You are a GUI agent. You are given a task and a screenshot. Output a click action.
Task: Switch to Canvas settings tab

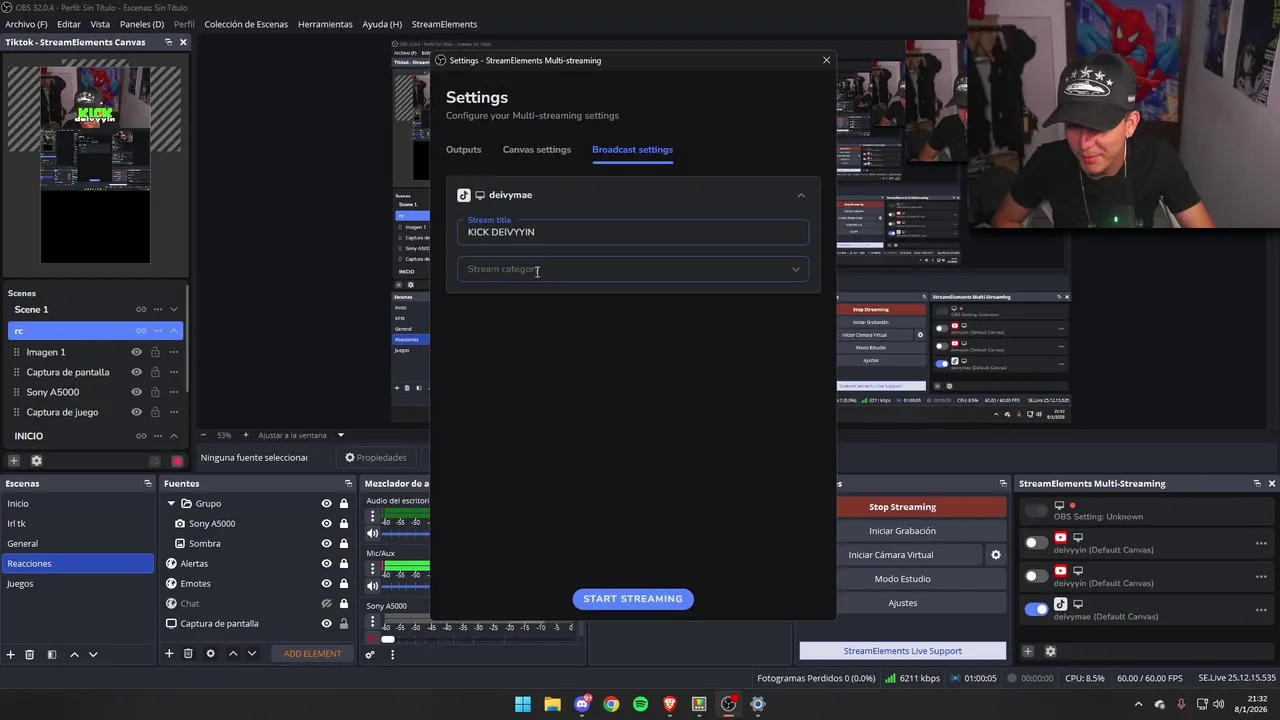pos(537,150)
